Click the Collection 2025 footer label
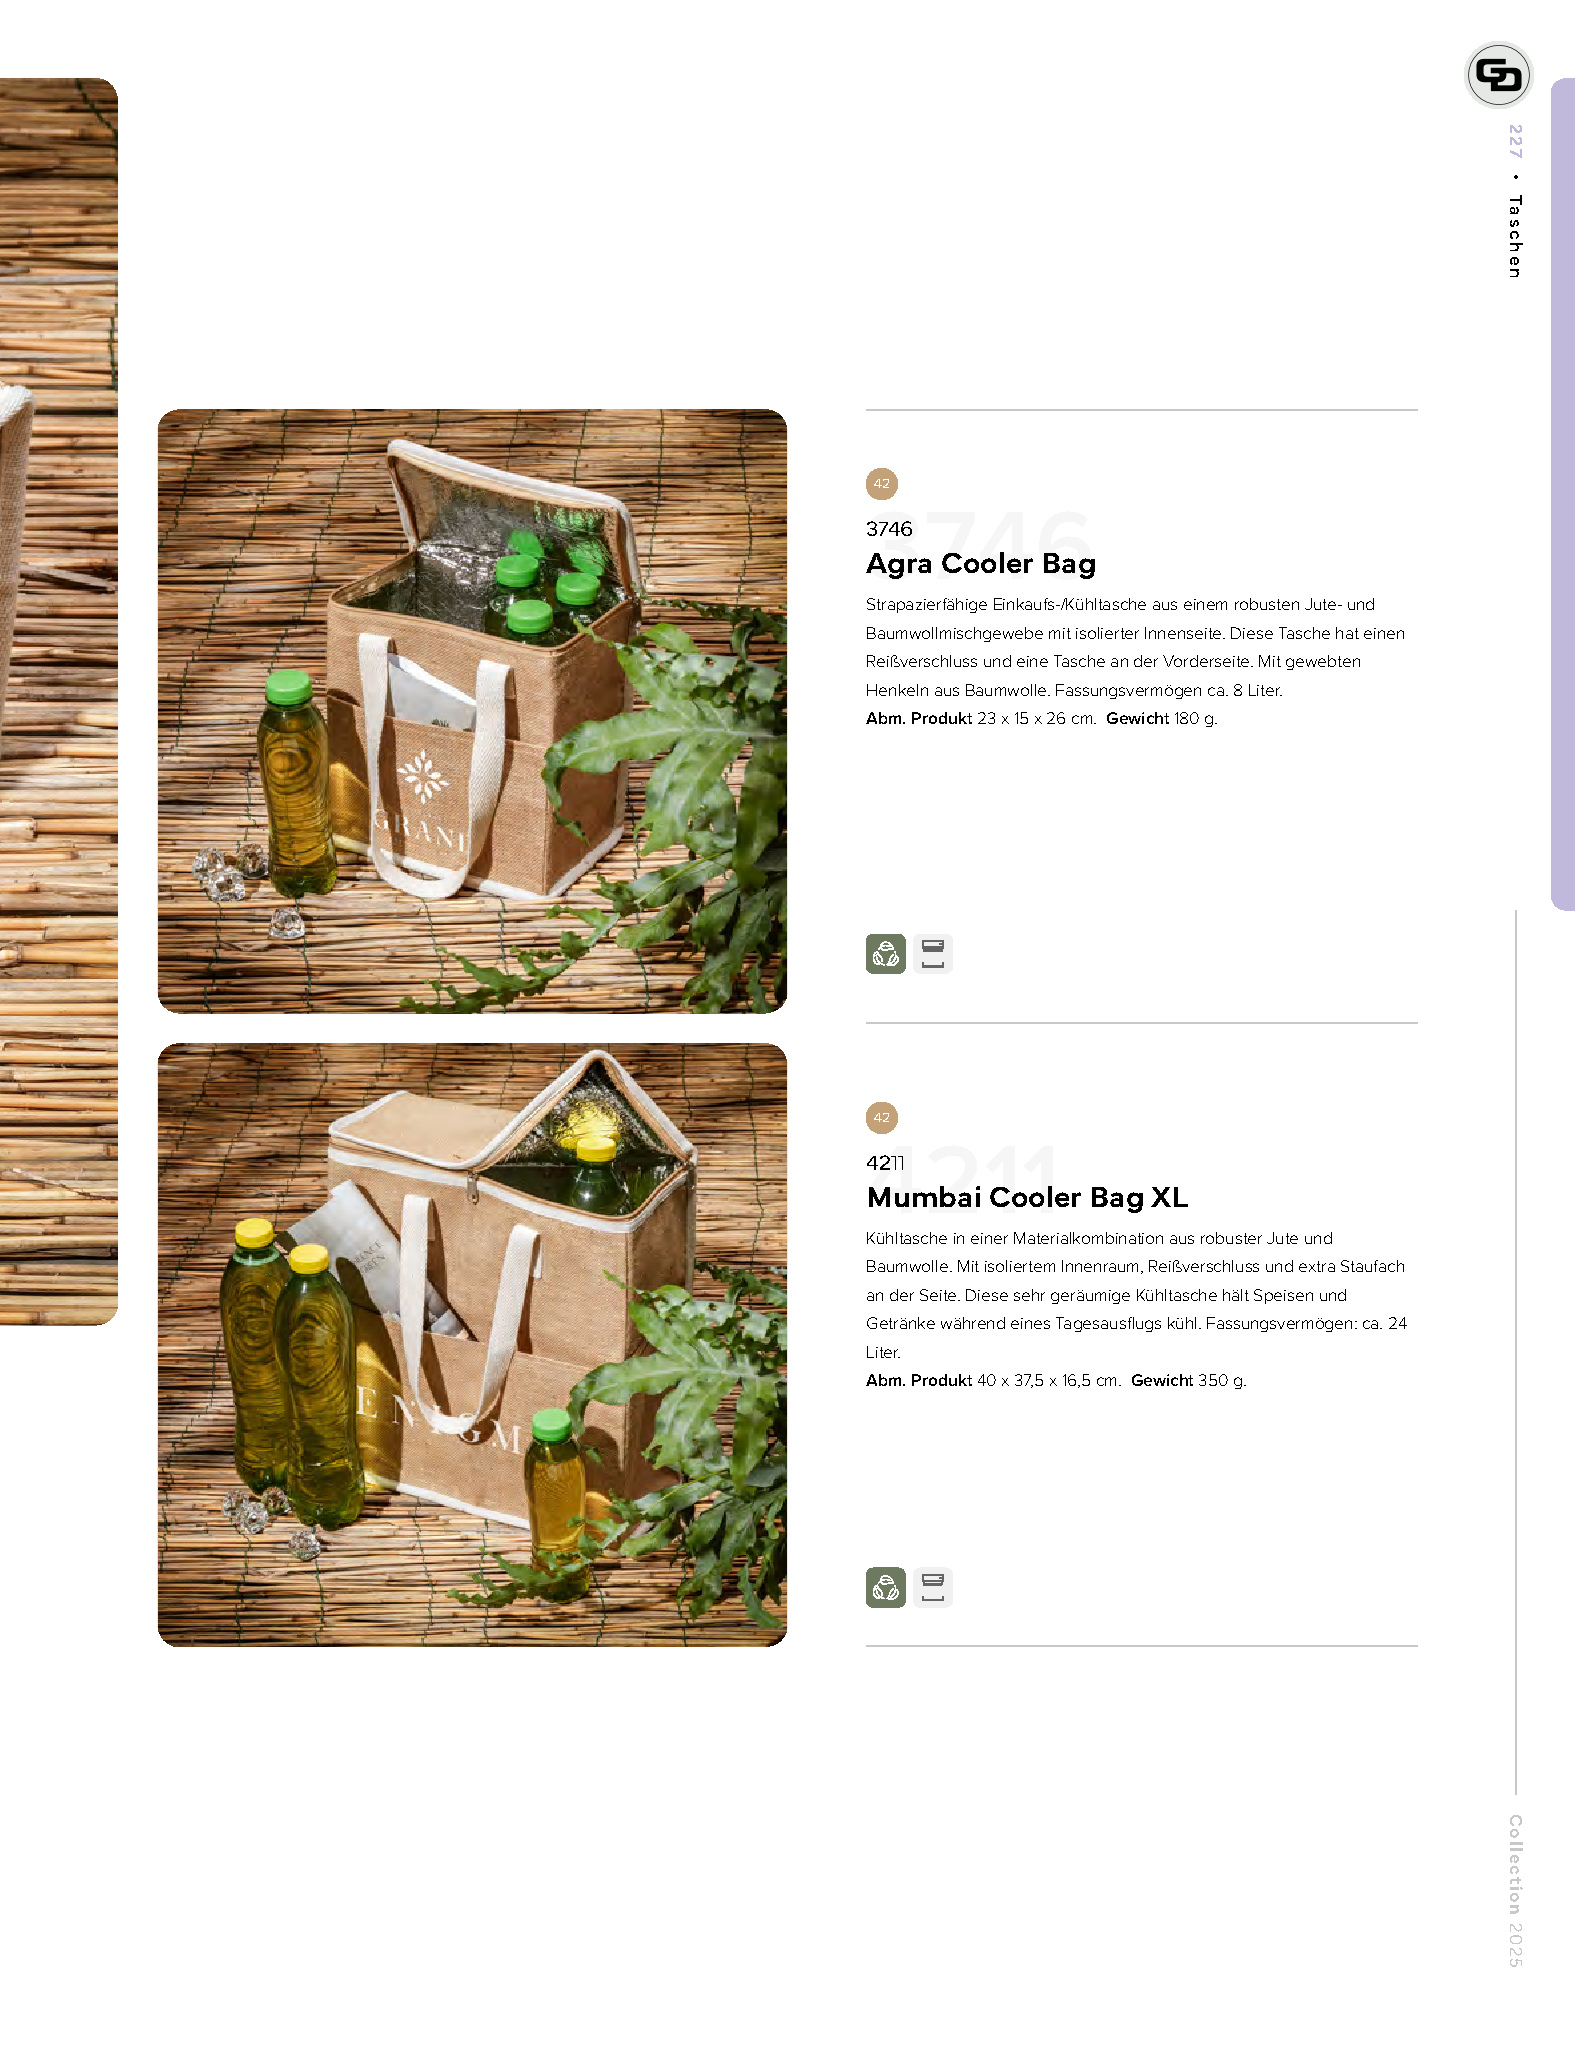1575x2047 pixels. [1515, 1891]
